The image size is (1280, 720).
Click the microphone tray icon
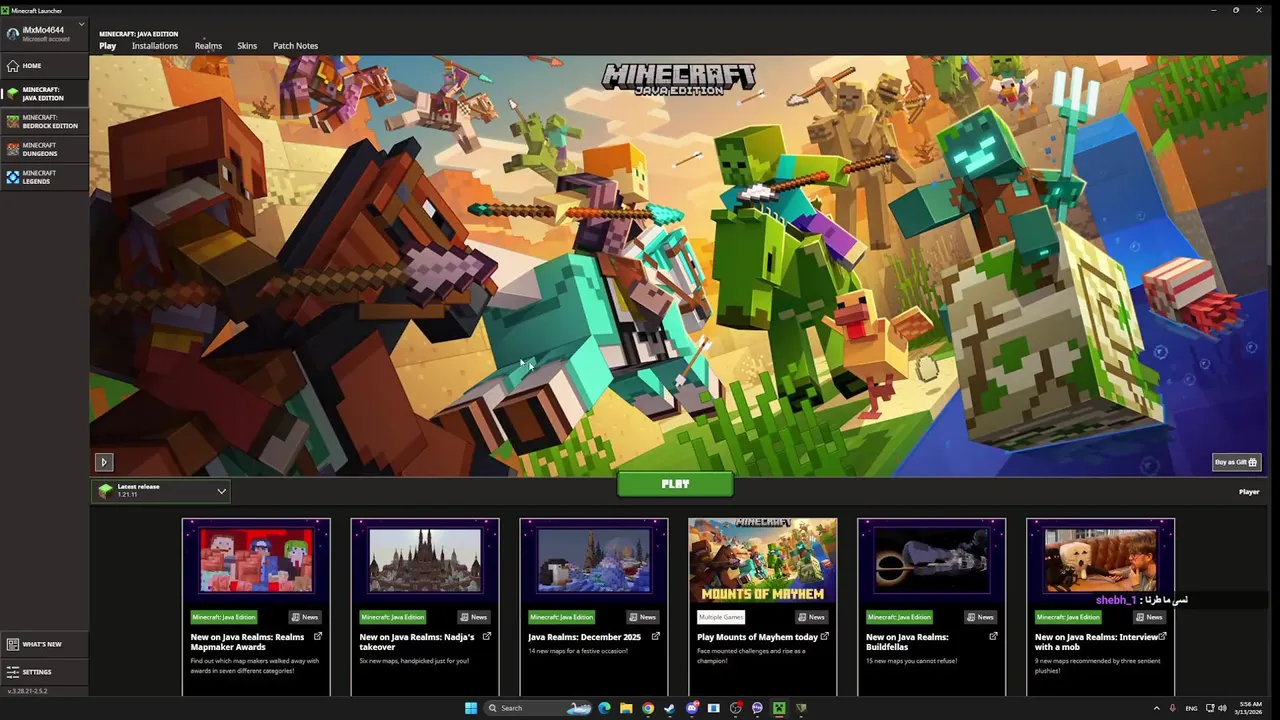point(1173,708)
